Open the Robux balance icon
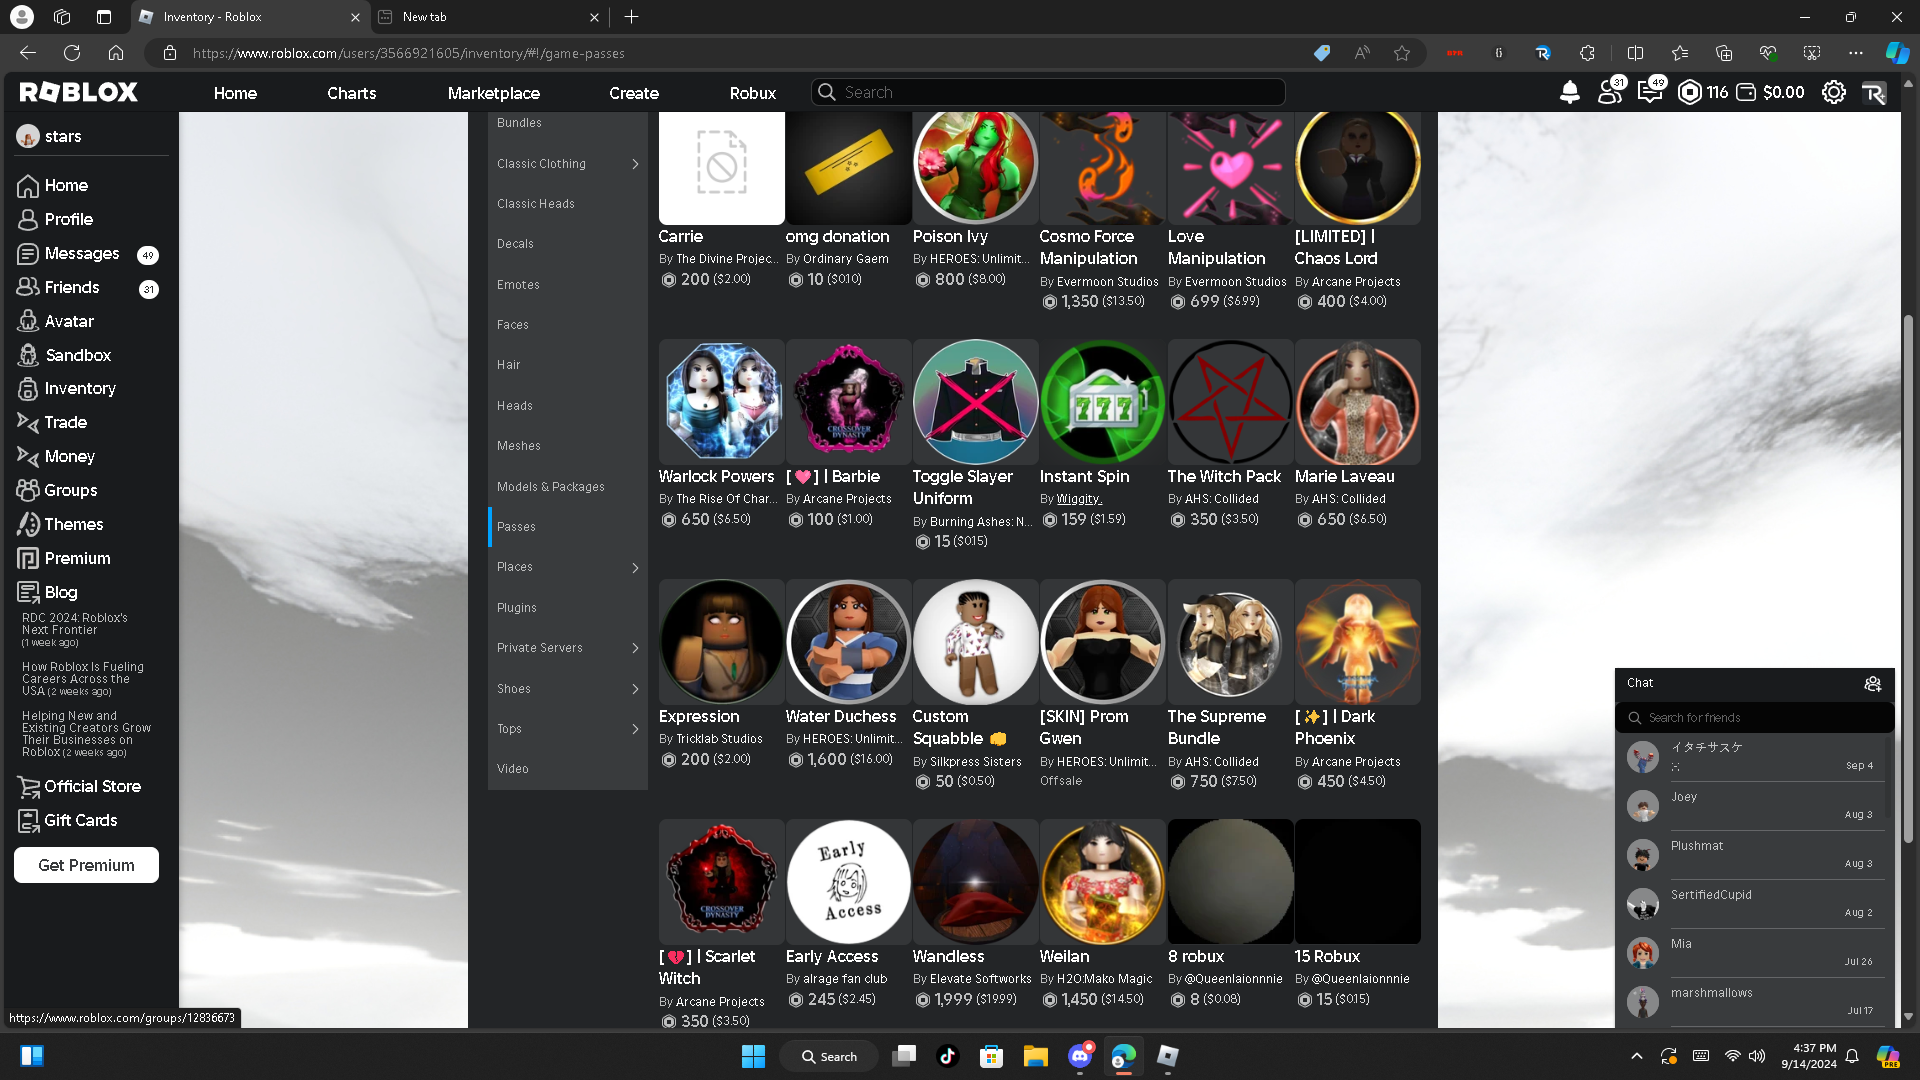The width and height of the screenshot is (1920, 1080). (1690, 92)
